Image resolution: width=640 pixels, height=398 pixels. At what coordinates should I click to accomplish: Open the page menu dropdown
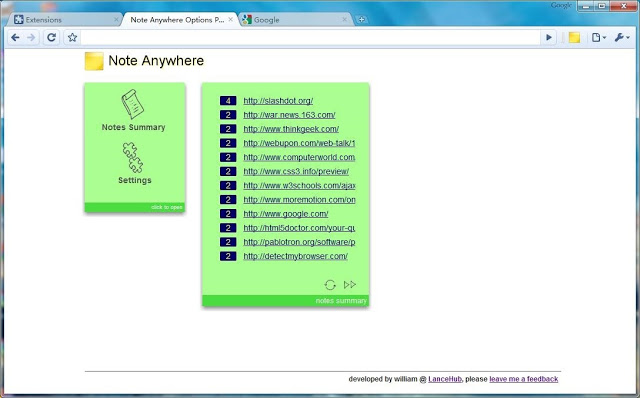point(598,38)
